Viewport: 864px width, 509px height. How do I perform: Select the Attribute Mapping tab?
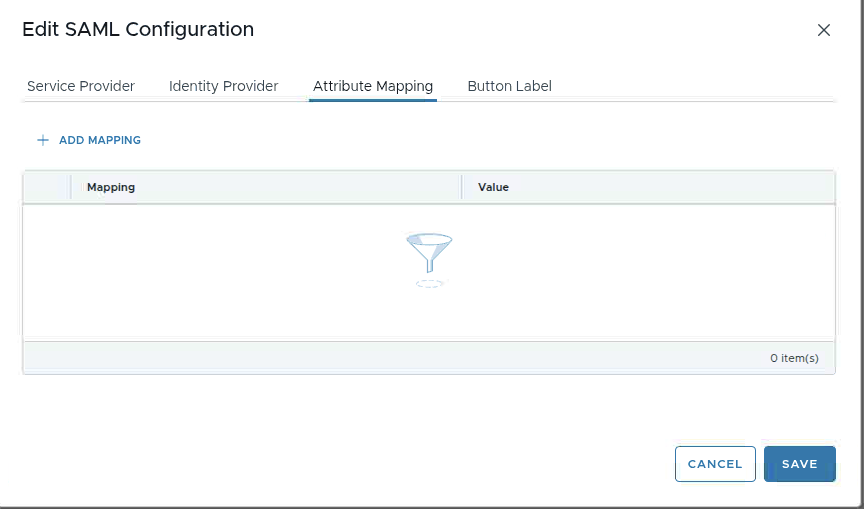point(373,86)
